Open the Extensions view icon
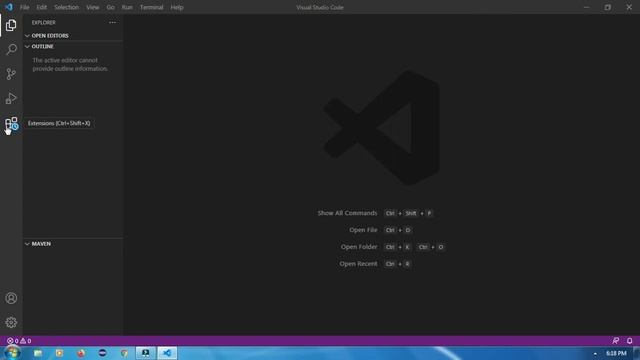The width and height of the screenshot is (640, 360). [11, 123]
